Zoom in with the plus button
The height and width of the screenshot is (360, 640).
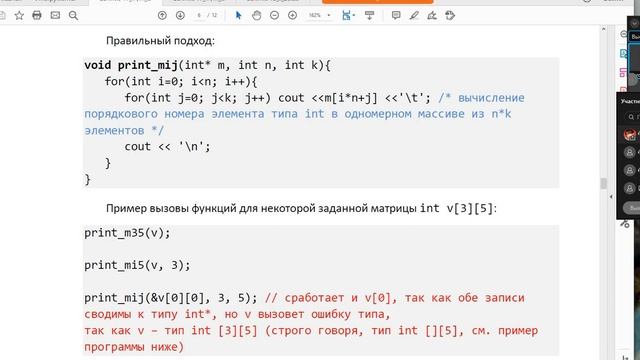292,16
